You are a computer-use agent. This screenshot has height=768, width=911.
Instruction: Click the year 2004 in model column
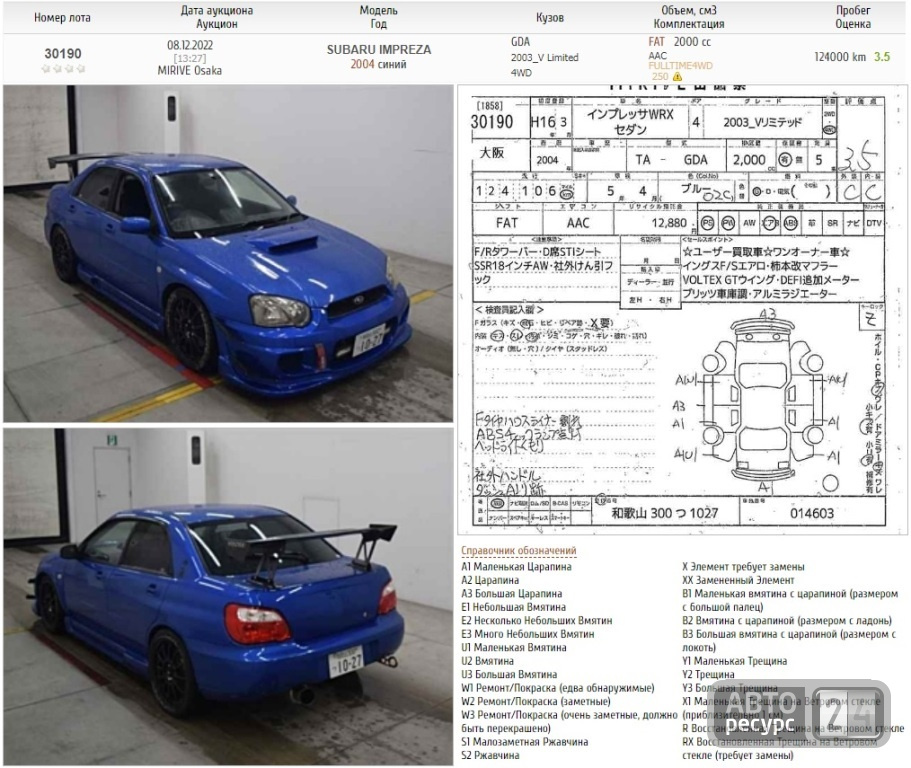click(362, 64)
